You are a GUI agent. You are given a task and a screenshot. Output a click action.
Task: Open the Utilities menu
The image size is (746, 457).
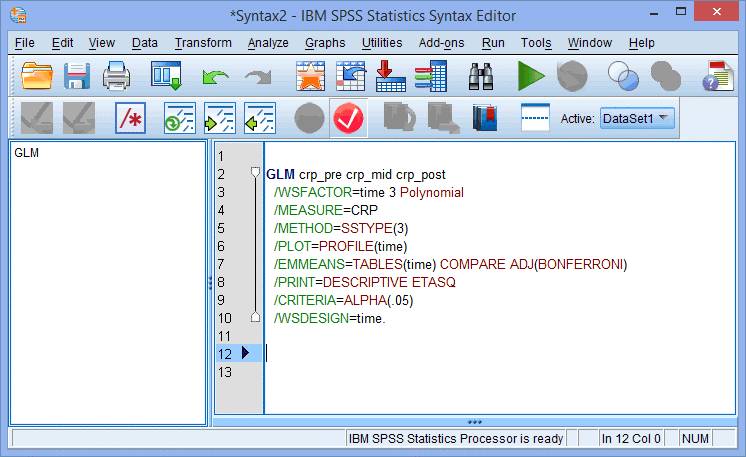(382, 43)
